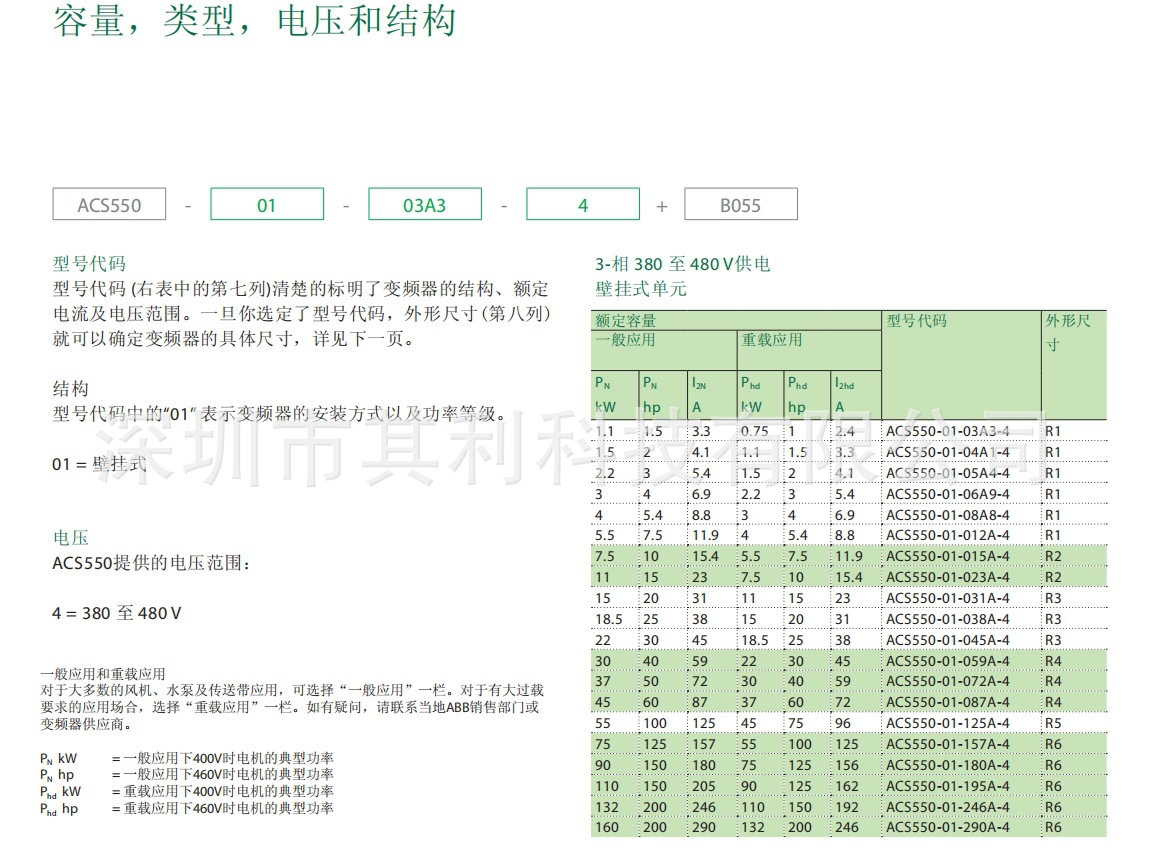Click model code ACS550-01-038A-4
The width and height of the screenshot is (1149, 867).
[947, 619]
